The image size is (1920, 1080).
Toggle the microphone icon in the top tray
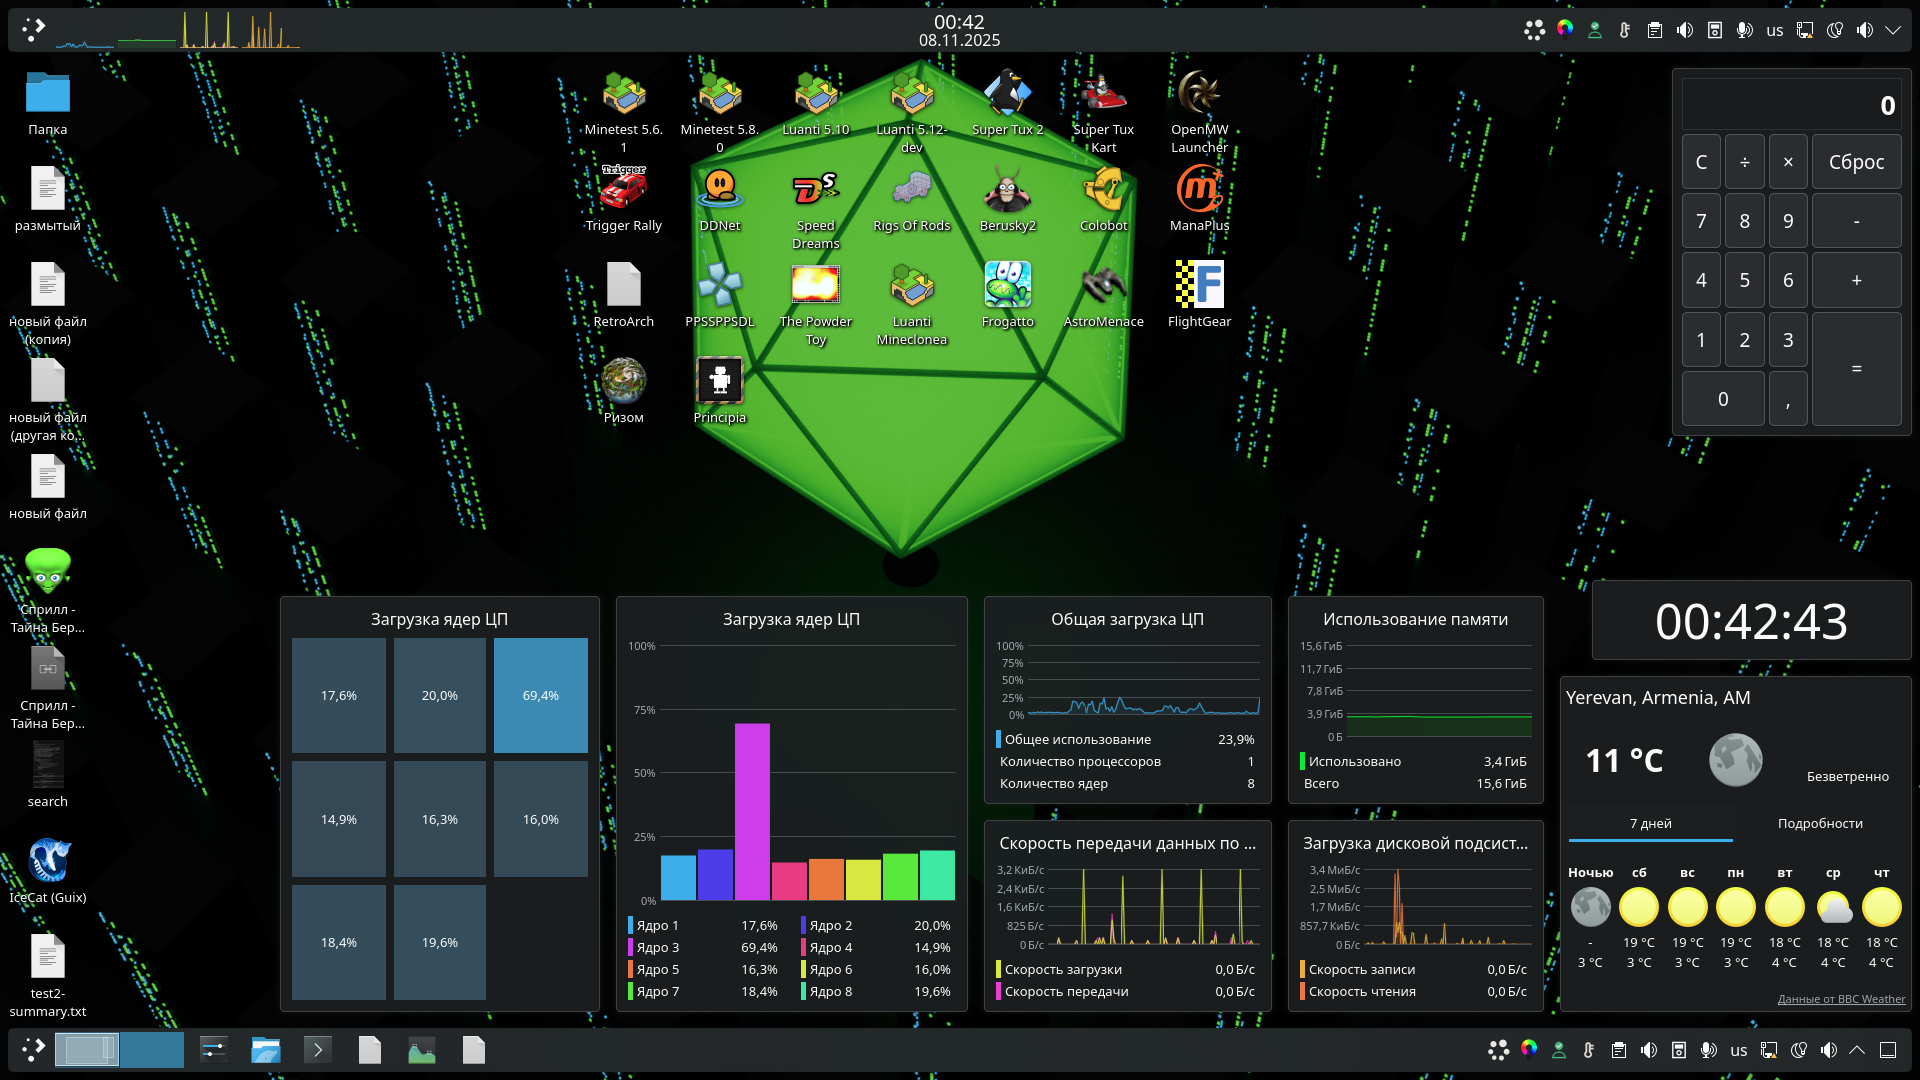tap(1745, 30)
